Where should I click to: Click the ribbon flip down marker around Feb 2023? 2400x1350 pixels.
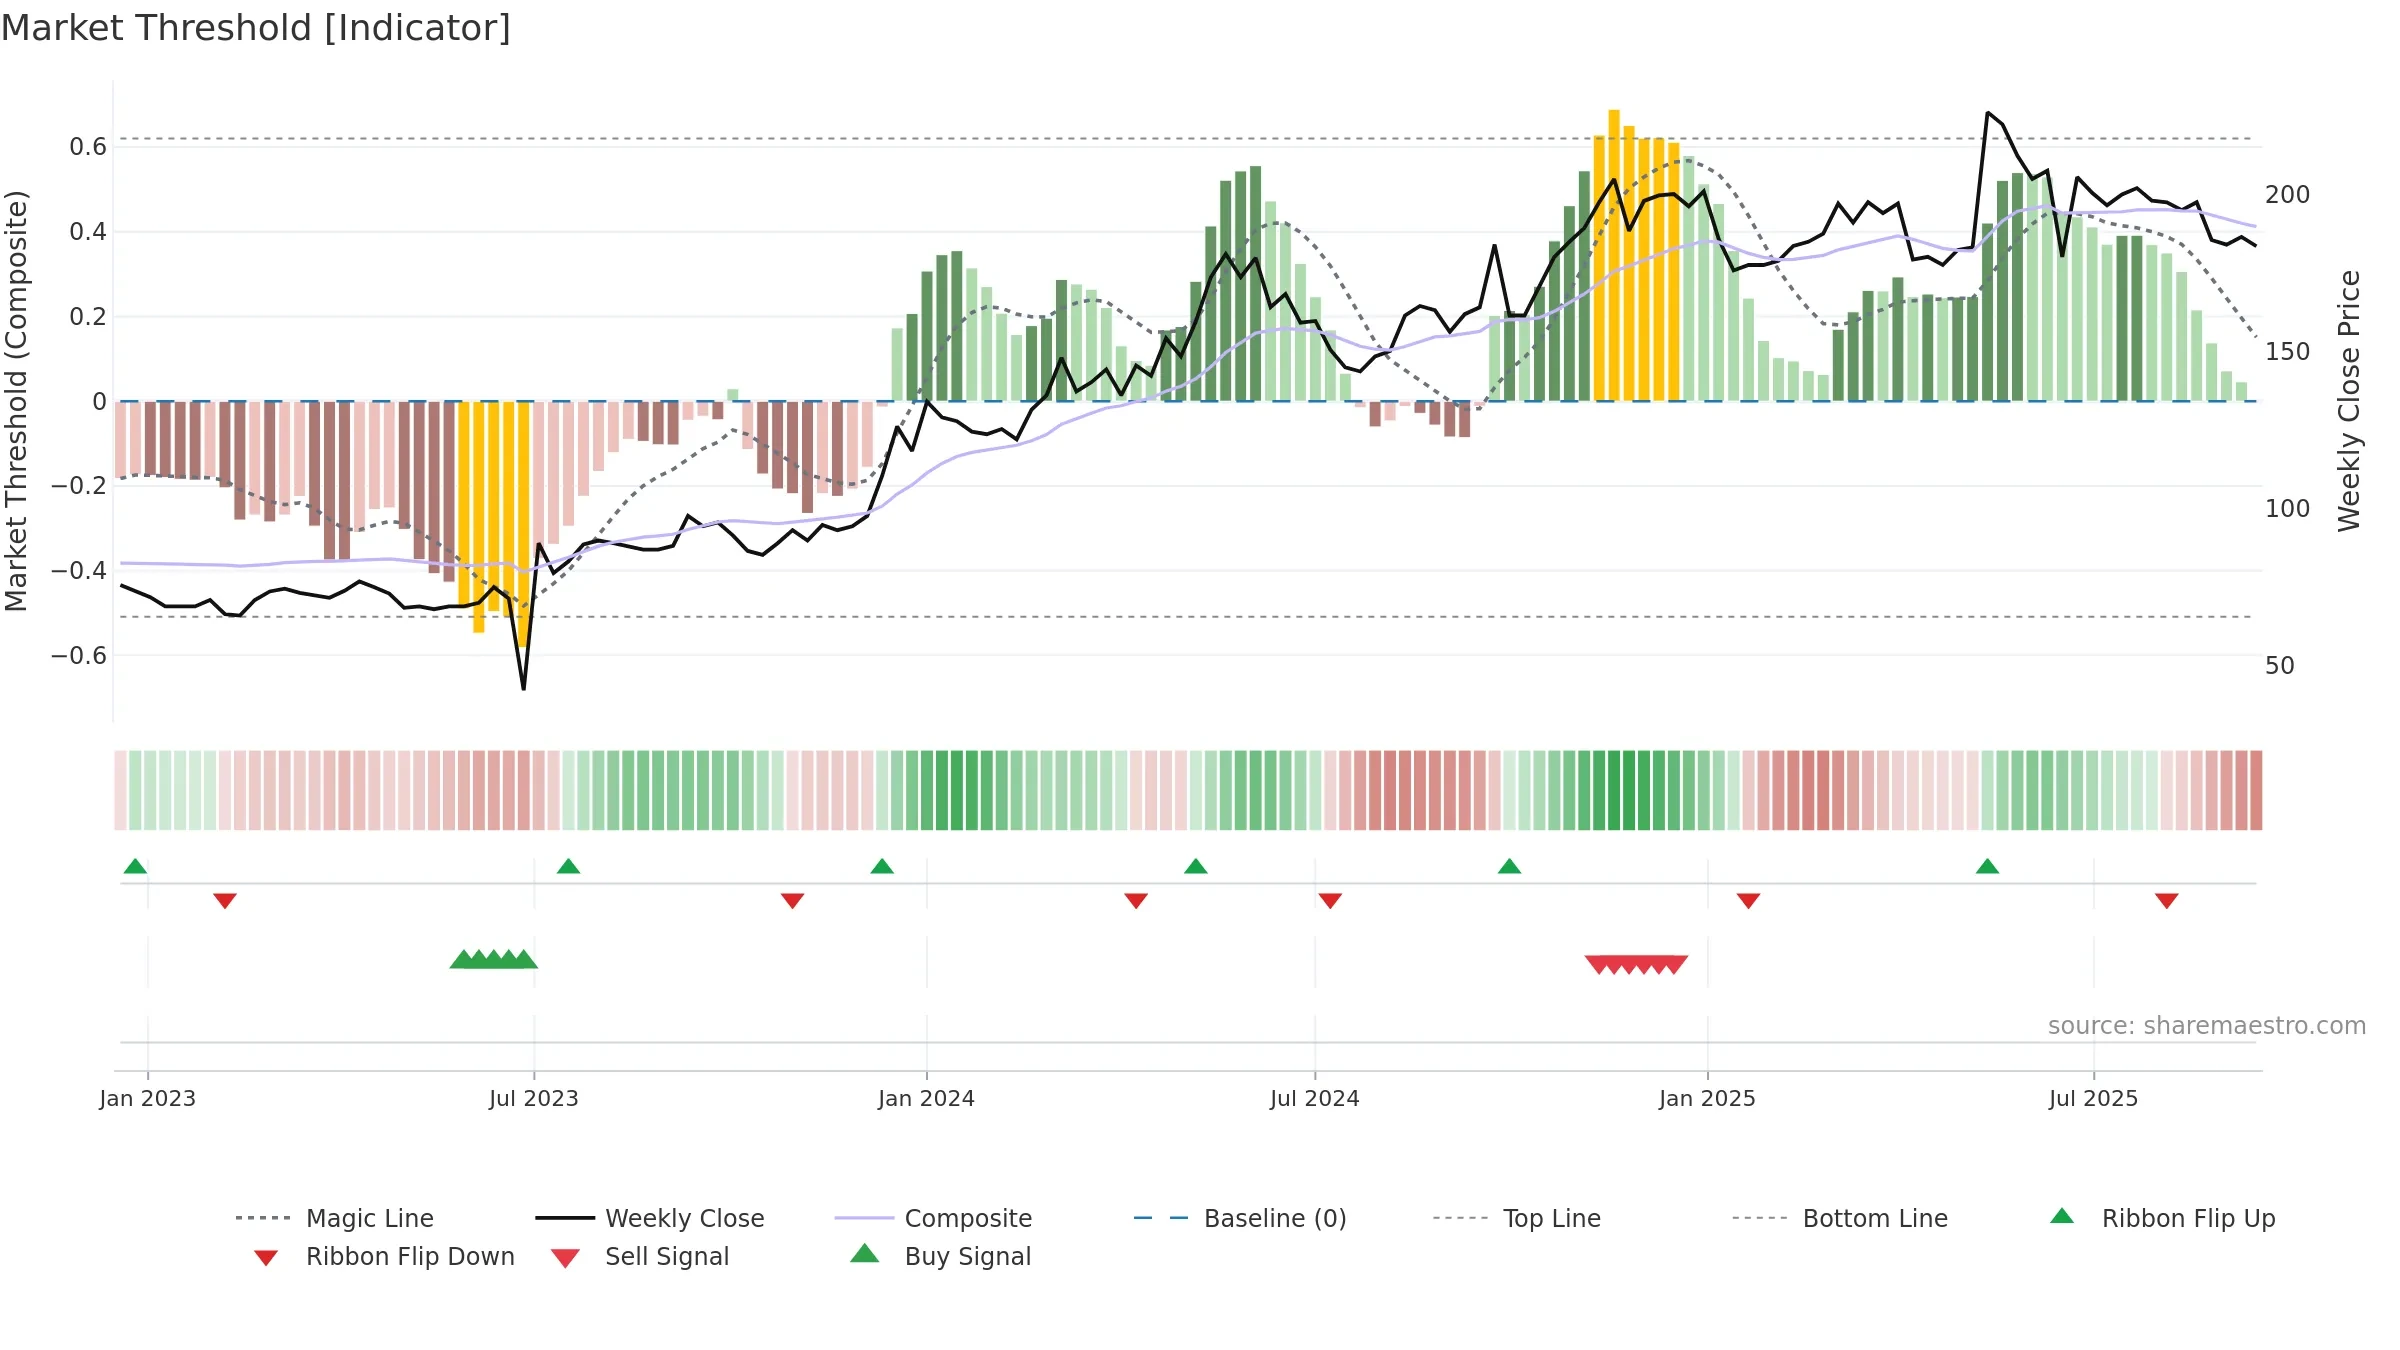(225, 901)
